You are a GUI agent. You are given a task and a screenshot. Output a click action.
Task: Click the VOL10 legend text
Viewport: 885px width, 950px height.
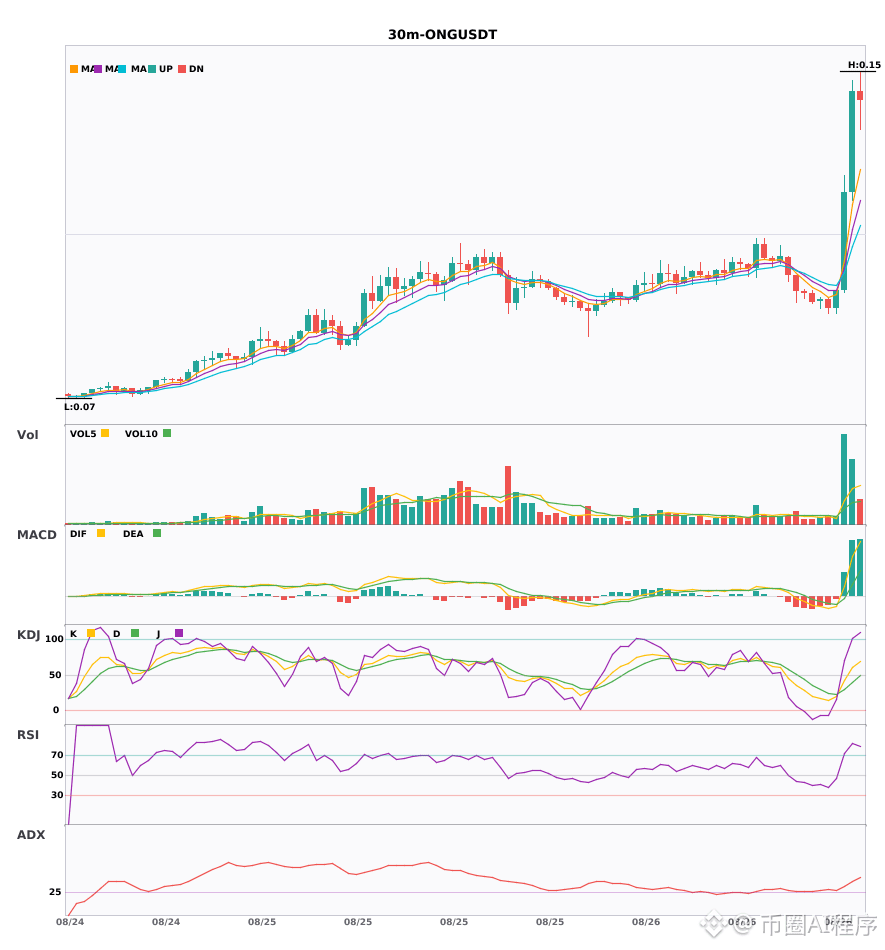(x=141, y=434)
